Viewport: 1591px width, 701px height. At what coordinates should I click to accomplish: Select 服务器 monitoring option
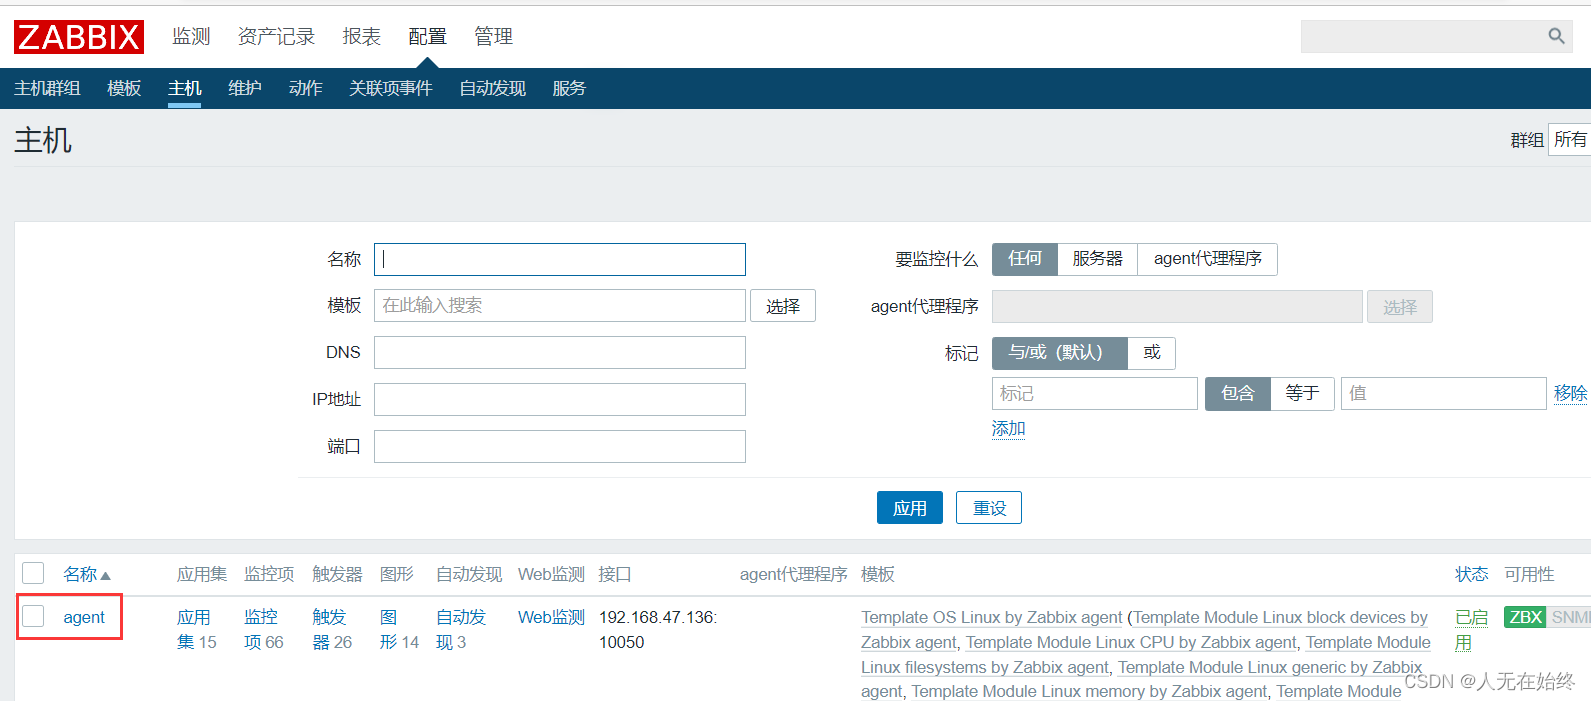tap(1097, 259)
